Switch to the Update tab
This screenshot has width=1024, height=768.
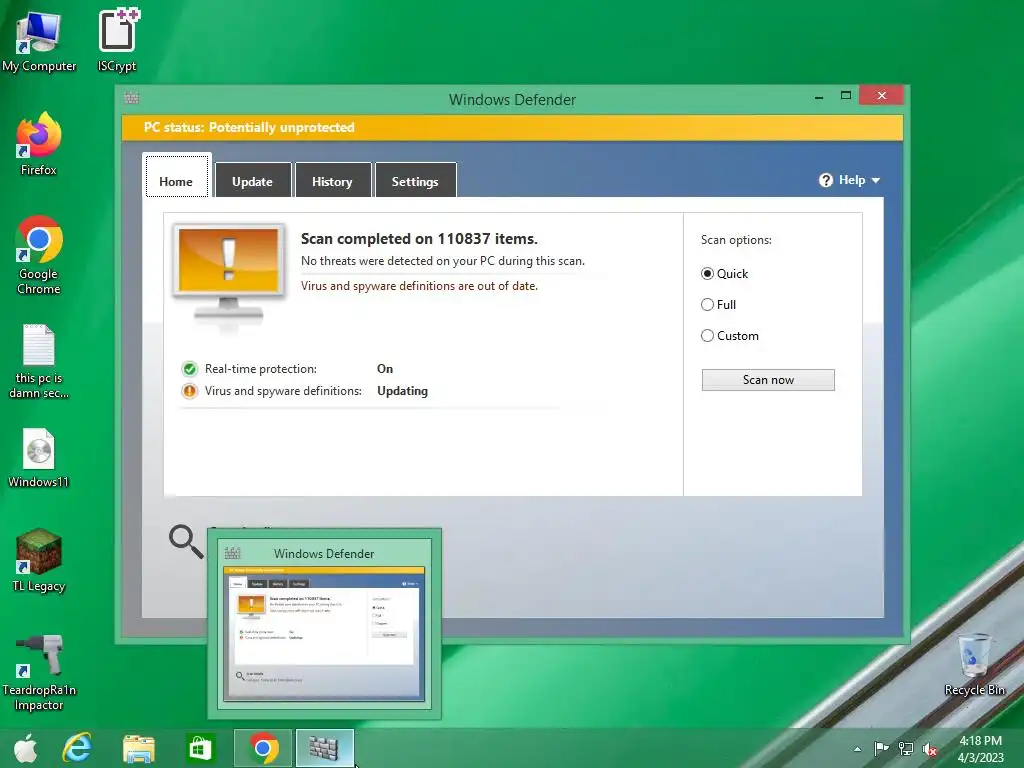click(253, 180)
